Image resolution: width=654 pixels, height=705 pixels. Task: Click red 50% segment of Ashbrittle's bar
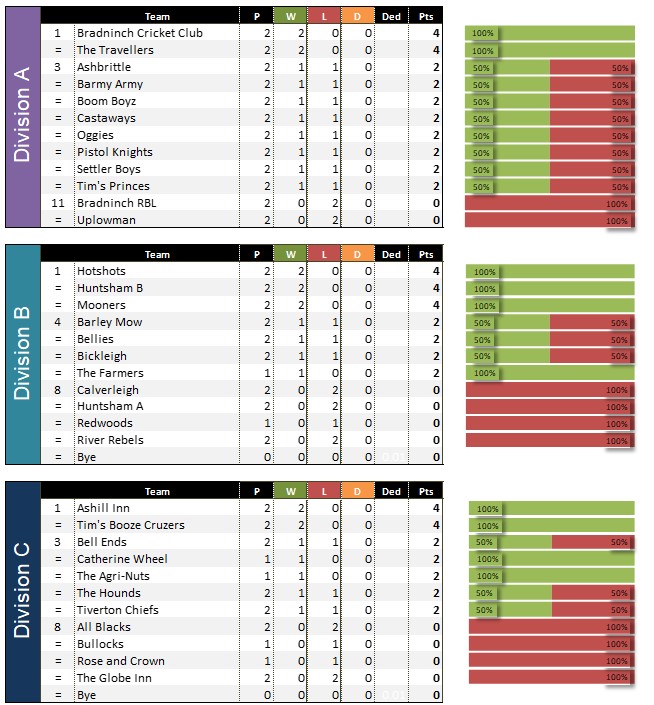point(592,67)
